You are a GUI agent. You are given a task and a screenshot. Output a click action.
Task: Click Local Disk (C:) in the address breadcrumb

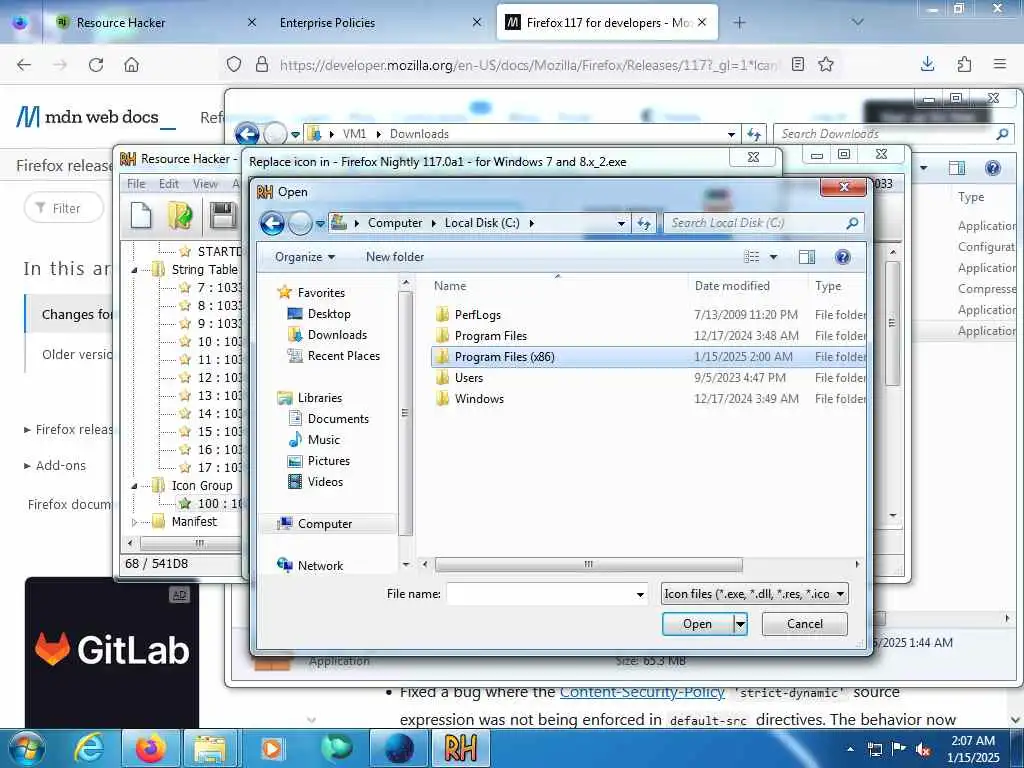[482, 223]
